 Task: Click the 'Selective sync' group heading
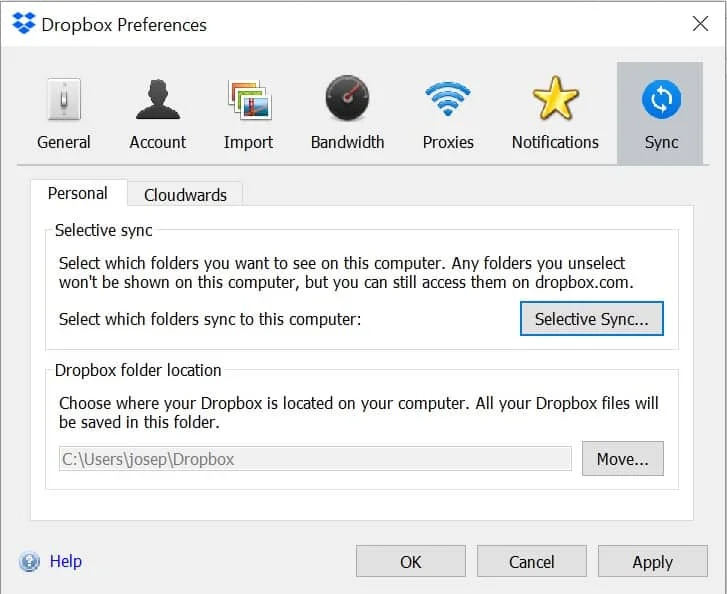tap(103, 230)
